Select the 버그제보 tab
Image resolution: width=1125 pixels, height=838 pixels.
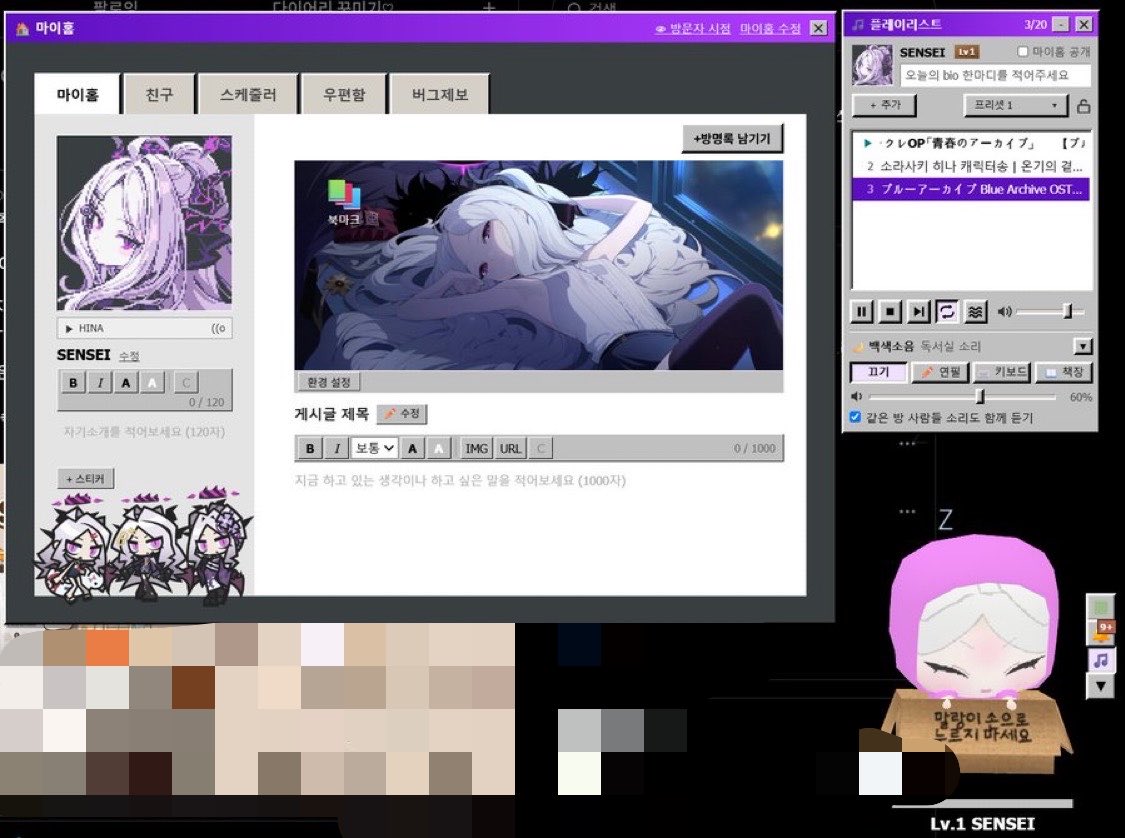point(440,94)
